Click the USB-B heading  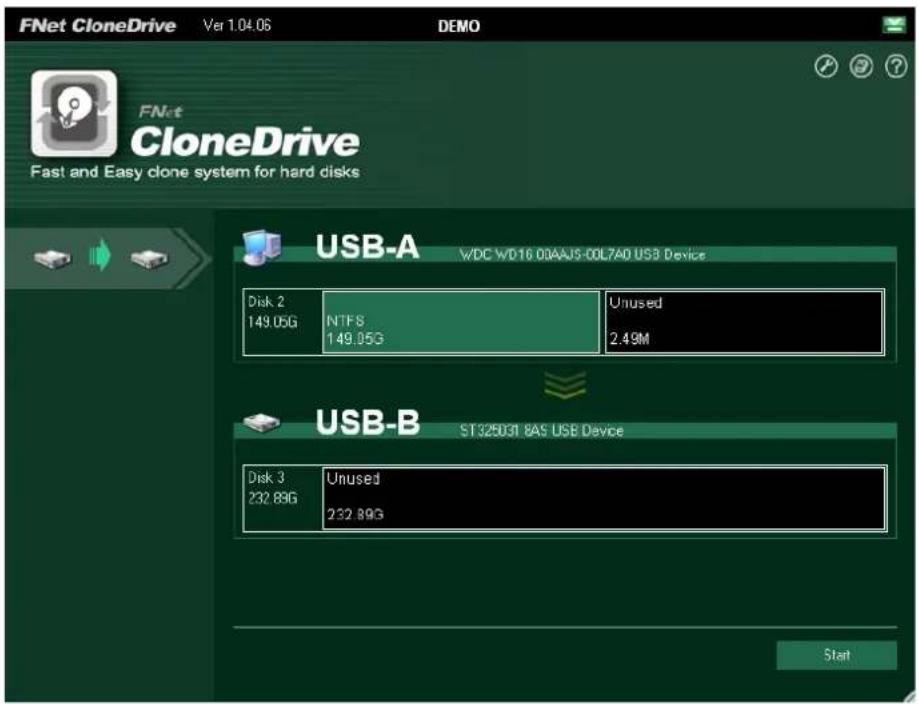pos(368,422)
